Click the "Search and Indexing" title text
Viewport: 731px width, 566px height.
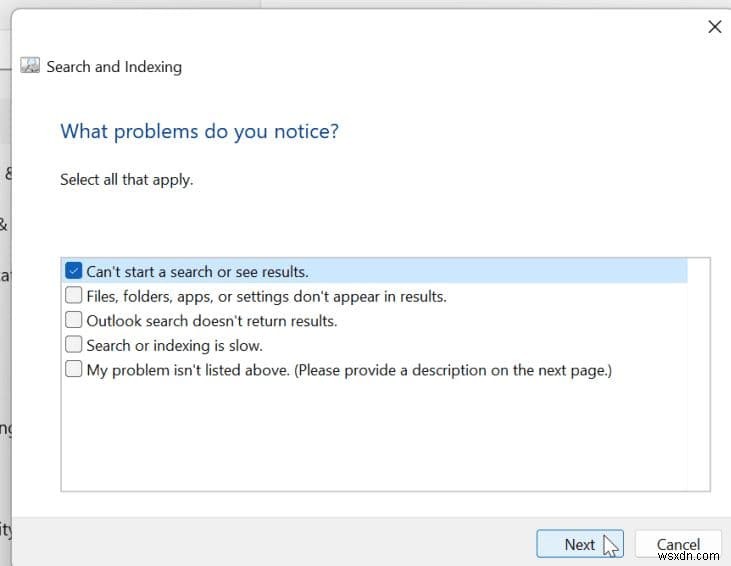coord(114,67)
